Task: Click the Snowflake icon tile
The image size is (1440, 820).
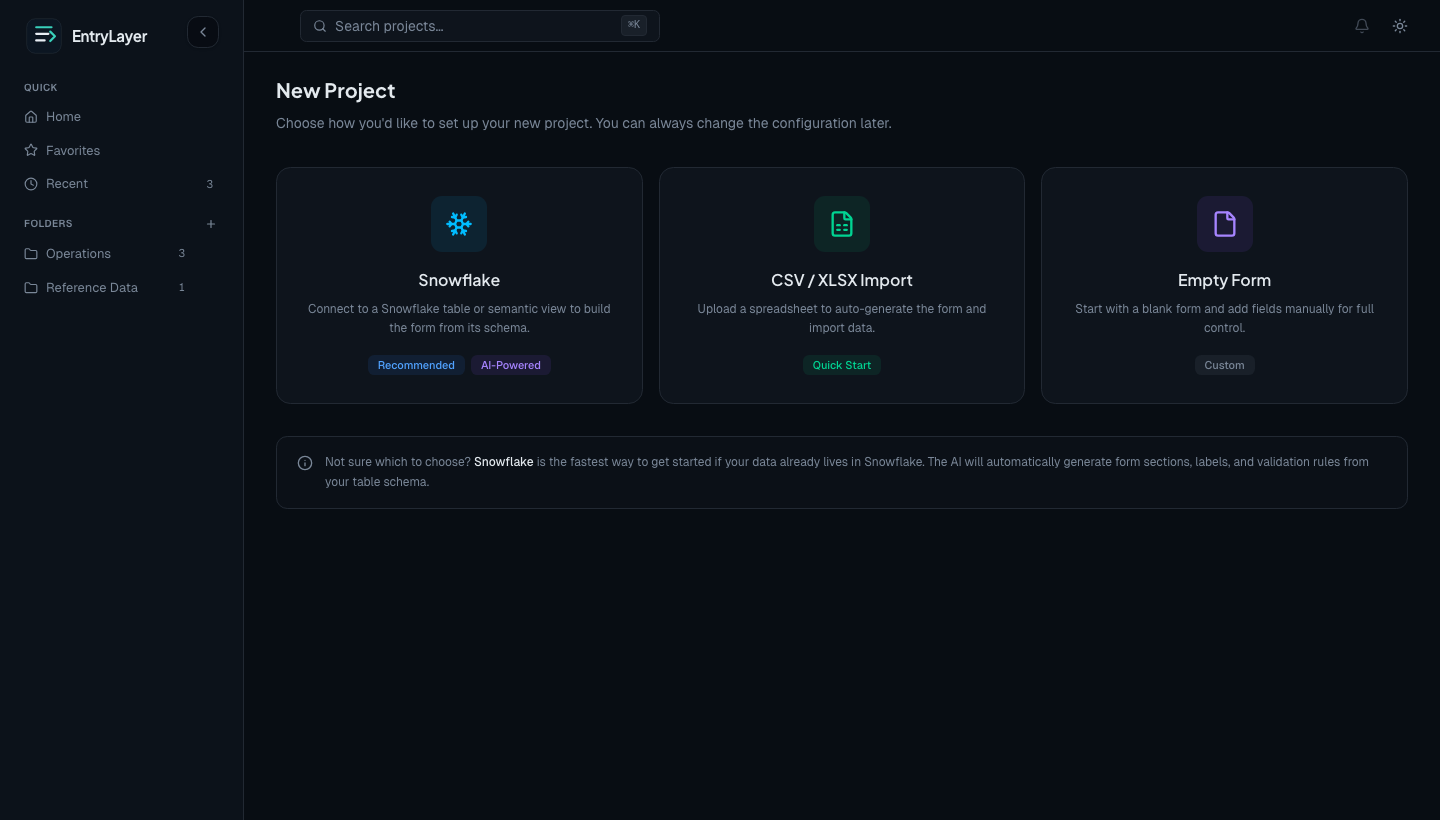Action: (x=459, y=224)
